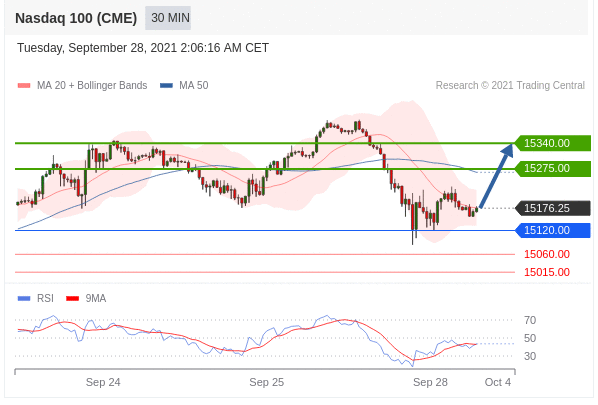The image size is (598, 405).
Task: Click the Sep 24 date axis label
Action: tap(103, 382)
